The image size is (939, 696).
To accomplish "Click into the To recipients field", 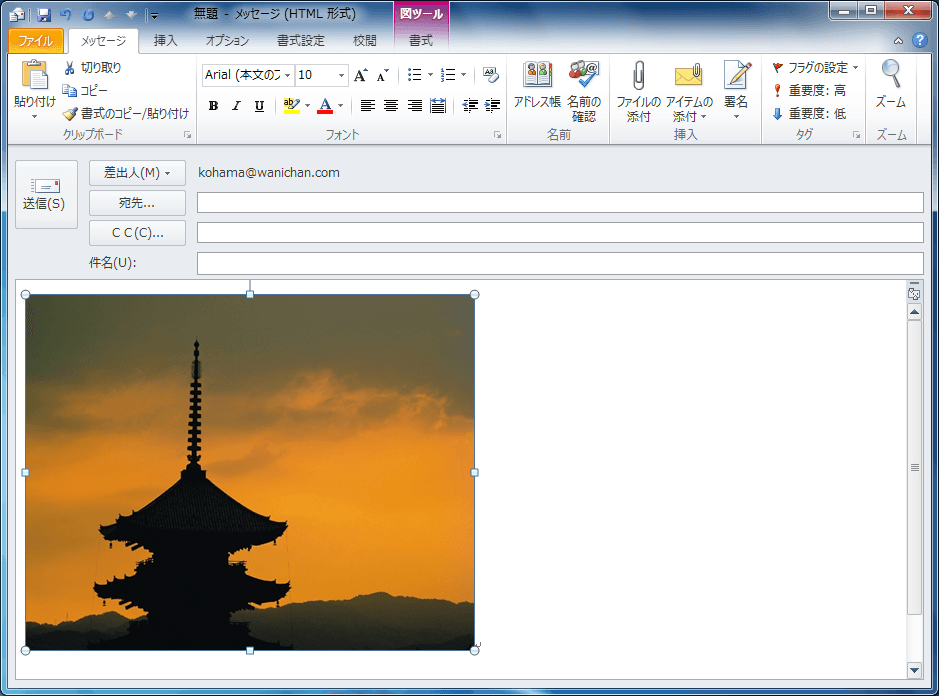I will point(560,202).
